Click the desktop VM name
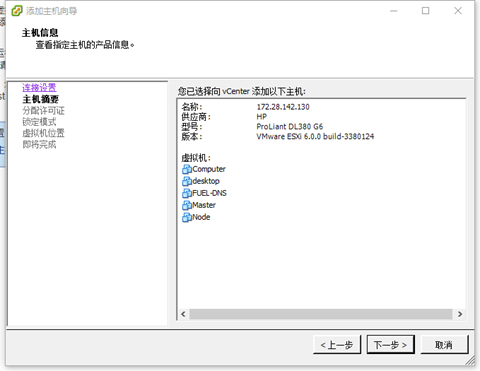480x371 pixels. pyautogui.click(x=206, y=181)
